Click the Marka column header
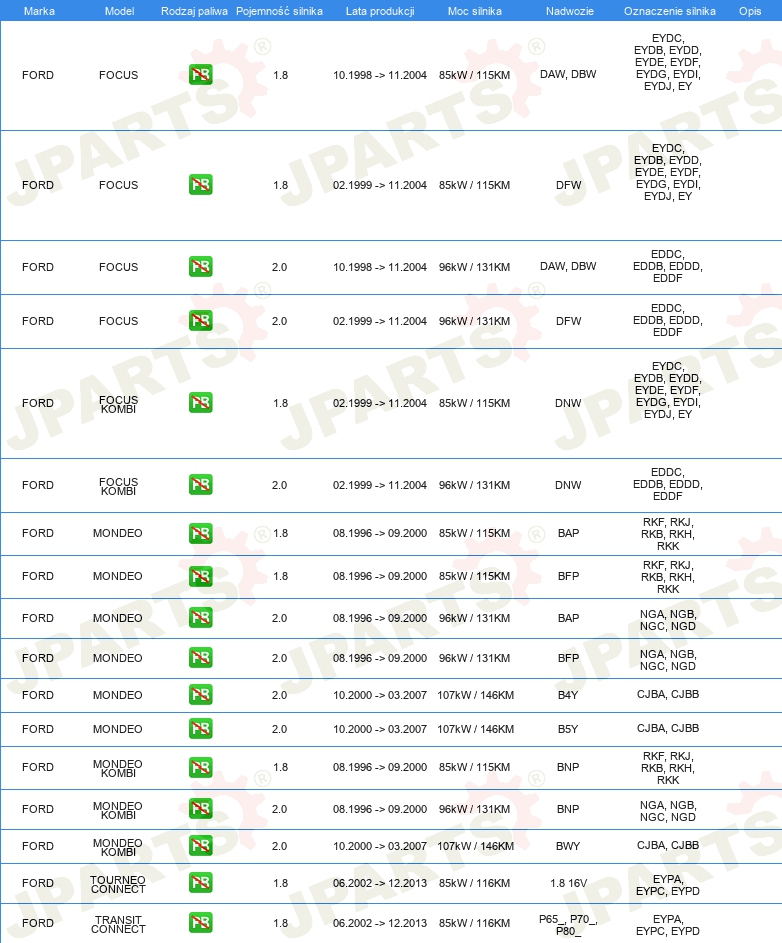This screenshot has height=943, width=782. click(39, 11)
